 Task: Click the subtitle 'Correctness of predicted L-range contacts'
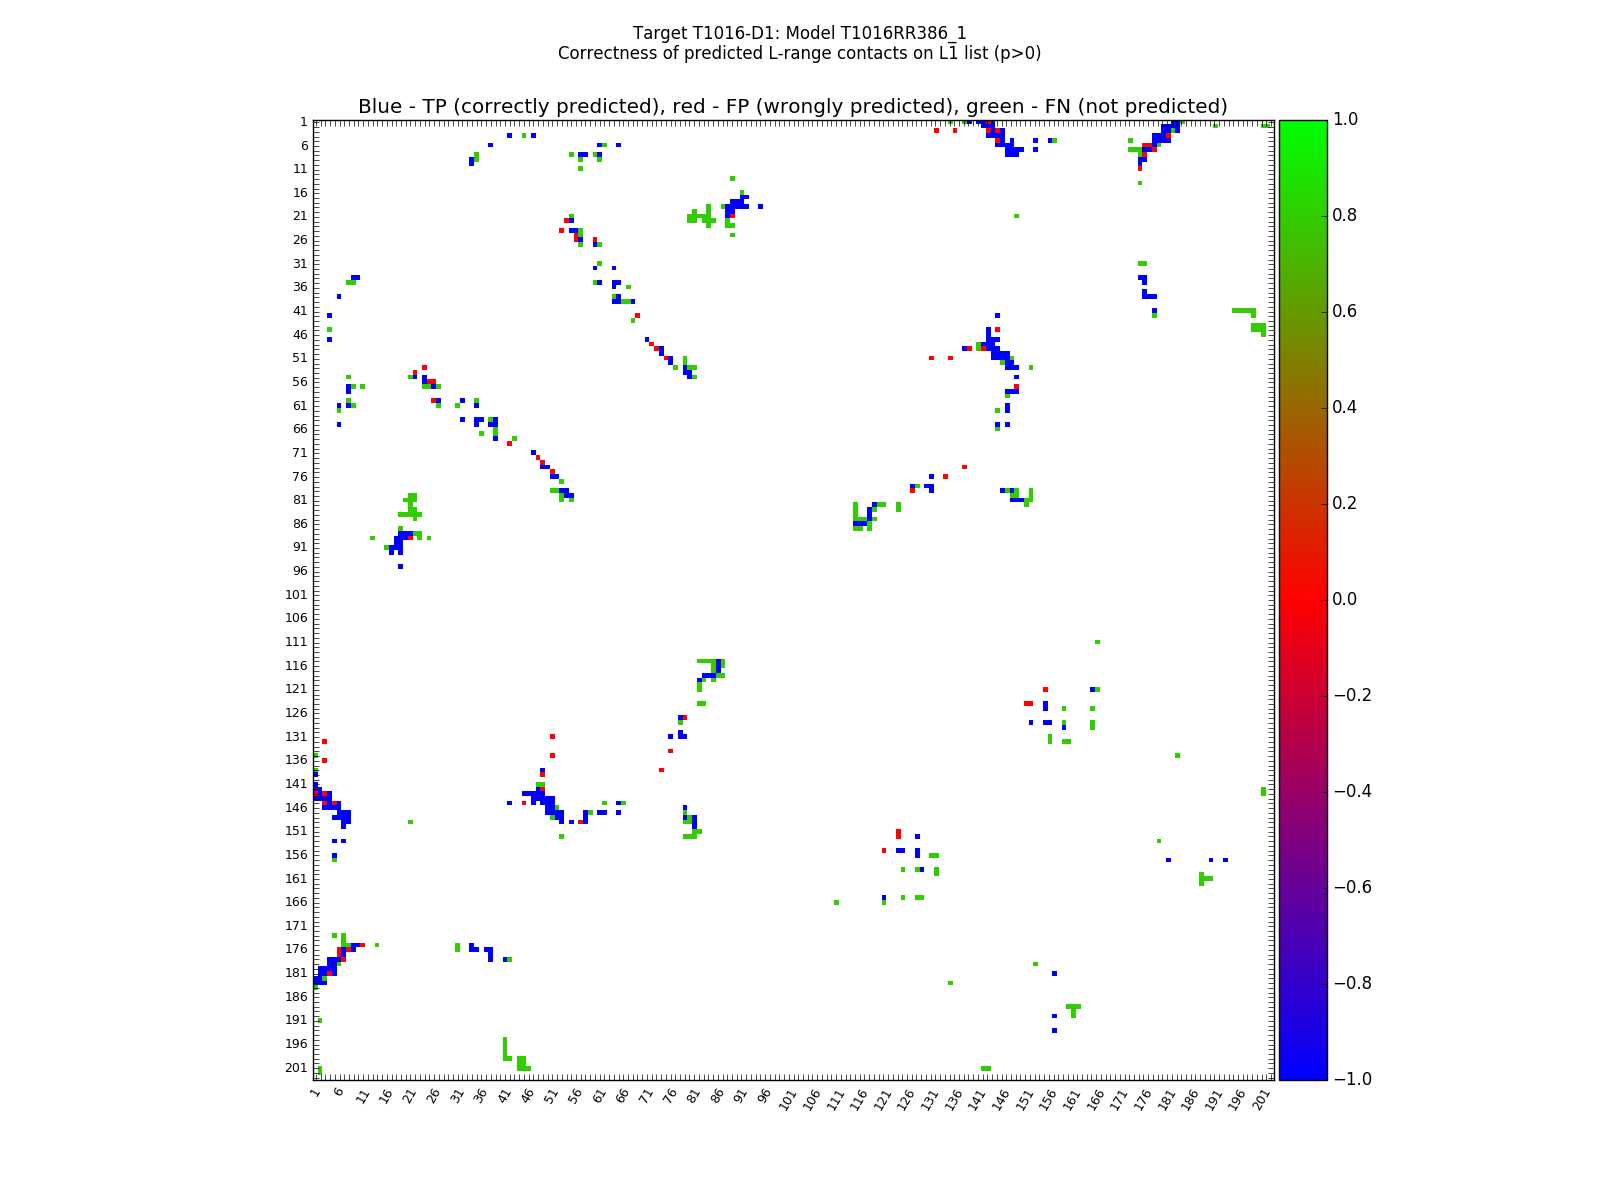tap(799, 53)
